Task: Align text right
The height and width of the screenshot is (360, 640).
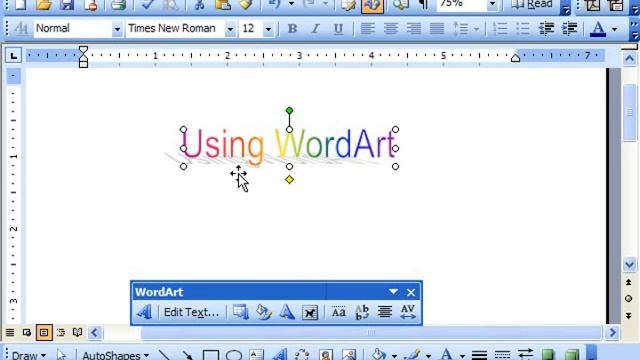Action: (x=413, y=29)
